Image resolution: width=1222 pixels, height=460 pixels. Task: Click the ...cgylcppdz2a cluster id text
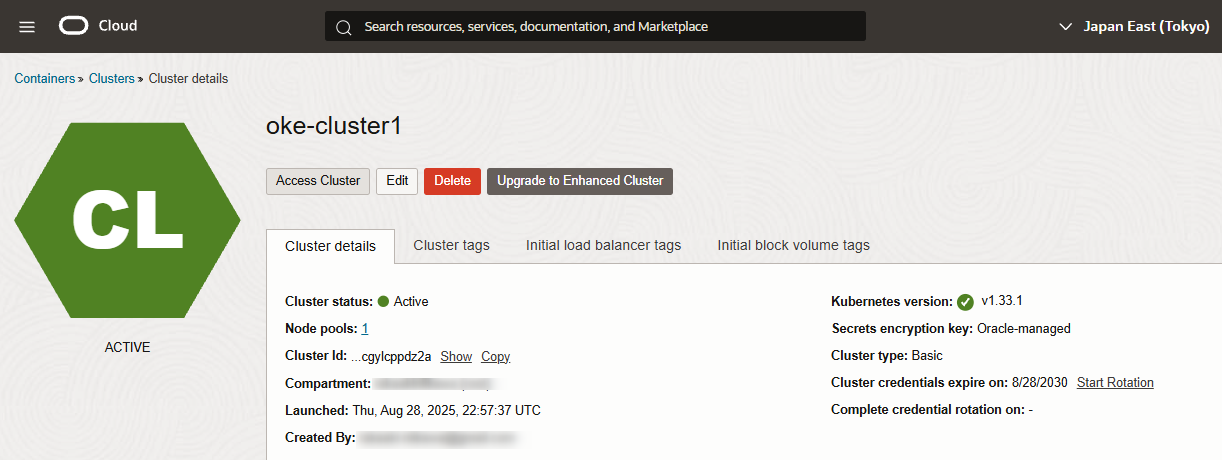[x=391, y=356]
